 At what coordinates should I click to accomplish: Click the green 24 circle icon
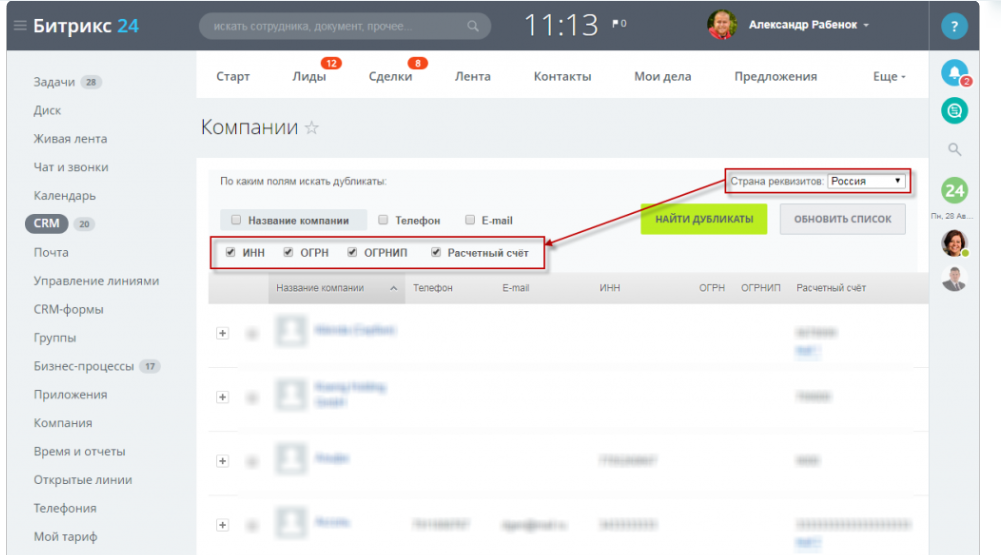954,190
